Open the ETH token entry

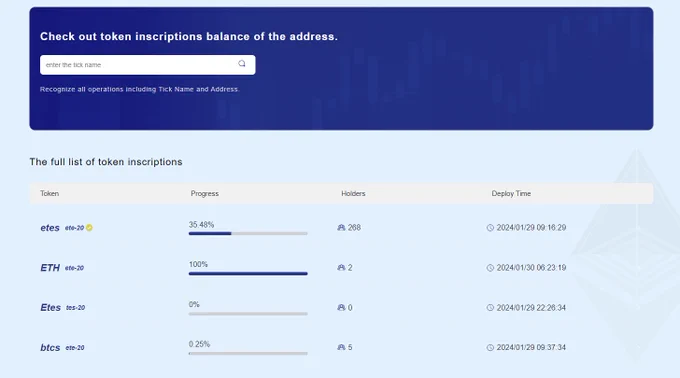(50, 268)
